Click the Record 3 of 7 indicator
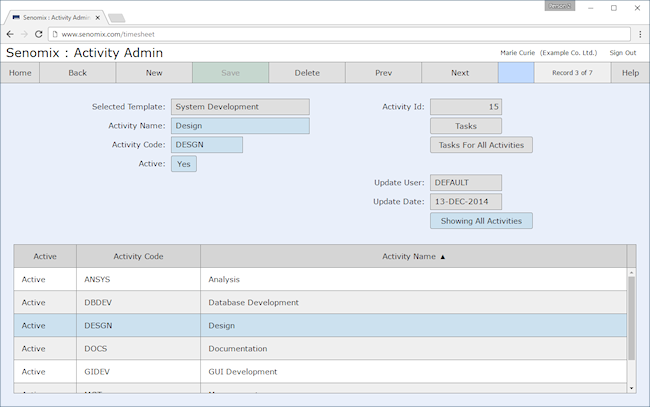 click(572, 73)
